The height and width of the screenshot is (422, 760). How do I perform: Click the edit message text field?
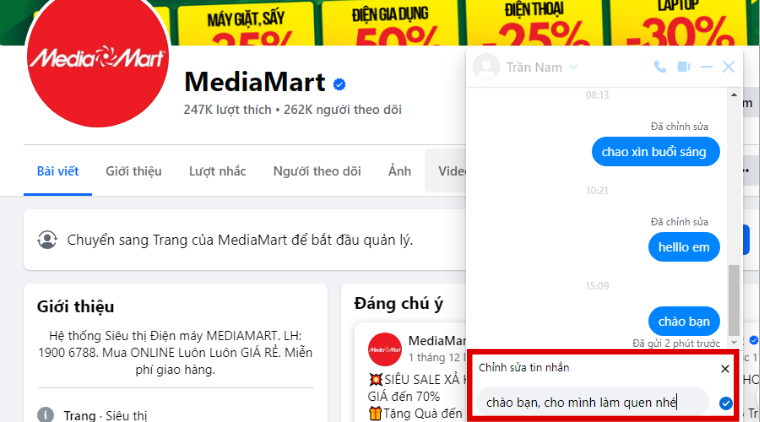tap(592, 403)
